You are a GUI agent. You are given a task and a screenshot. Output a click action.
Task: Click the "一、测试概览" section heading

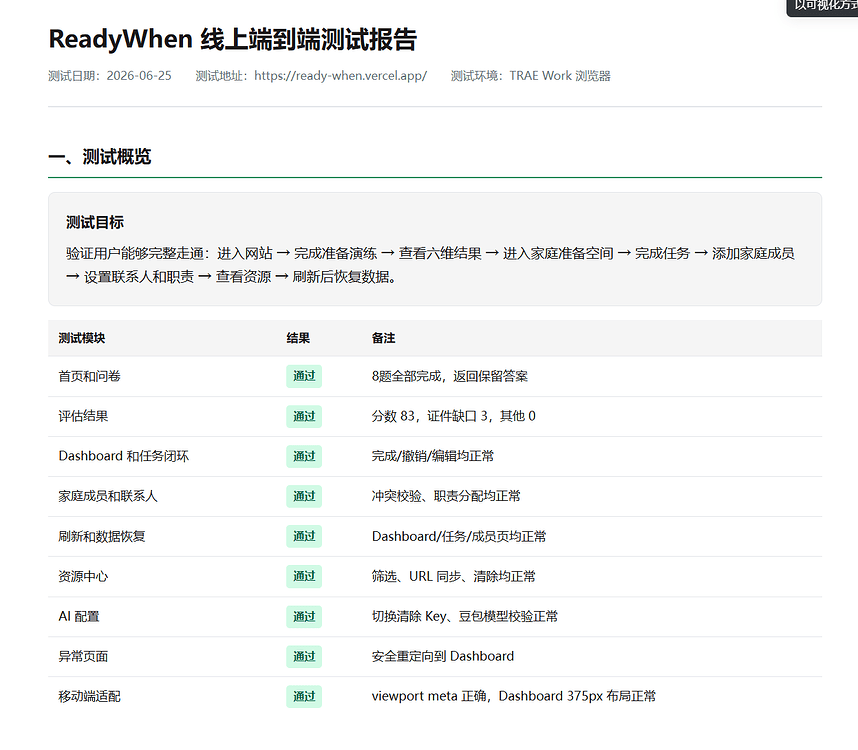(x=100, y=156)
